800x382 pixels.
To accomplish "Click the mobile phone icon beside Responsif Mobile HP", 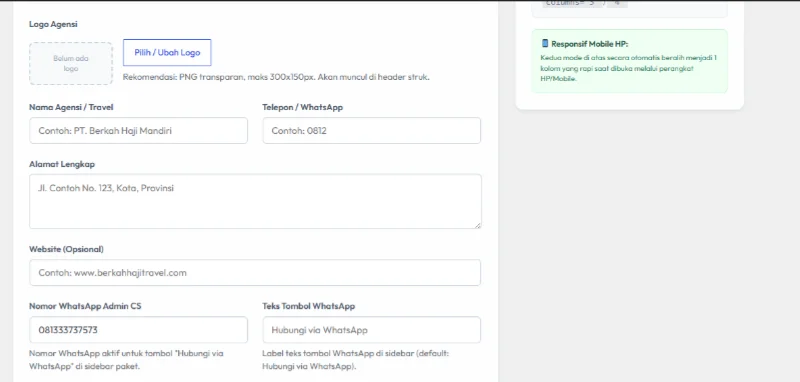I will click(545, 44).
